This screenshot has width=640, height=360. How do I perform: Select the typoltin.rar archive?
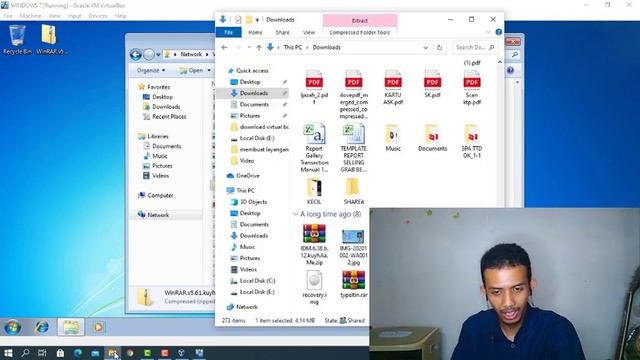coord(353,284)
